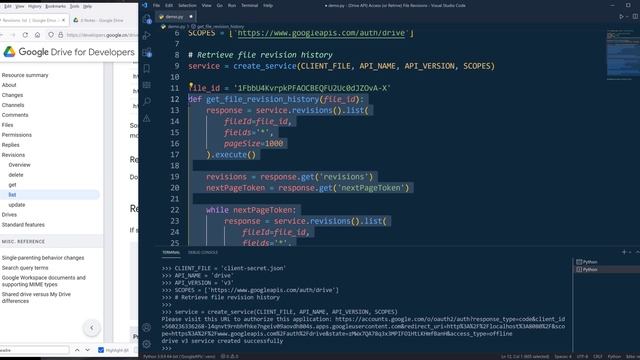Open Single-parenting behavior changes link

[43, 258]
